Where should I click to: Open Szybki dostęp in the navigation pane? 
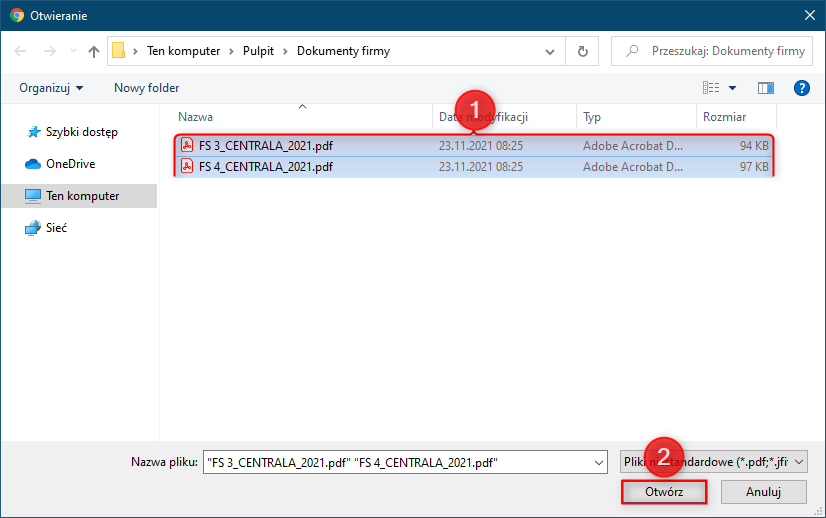(82, 132)
